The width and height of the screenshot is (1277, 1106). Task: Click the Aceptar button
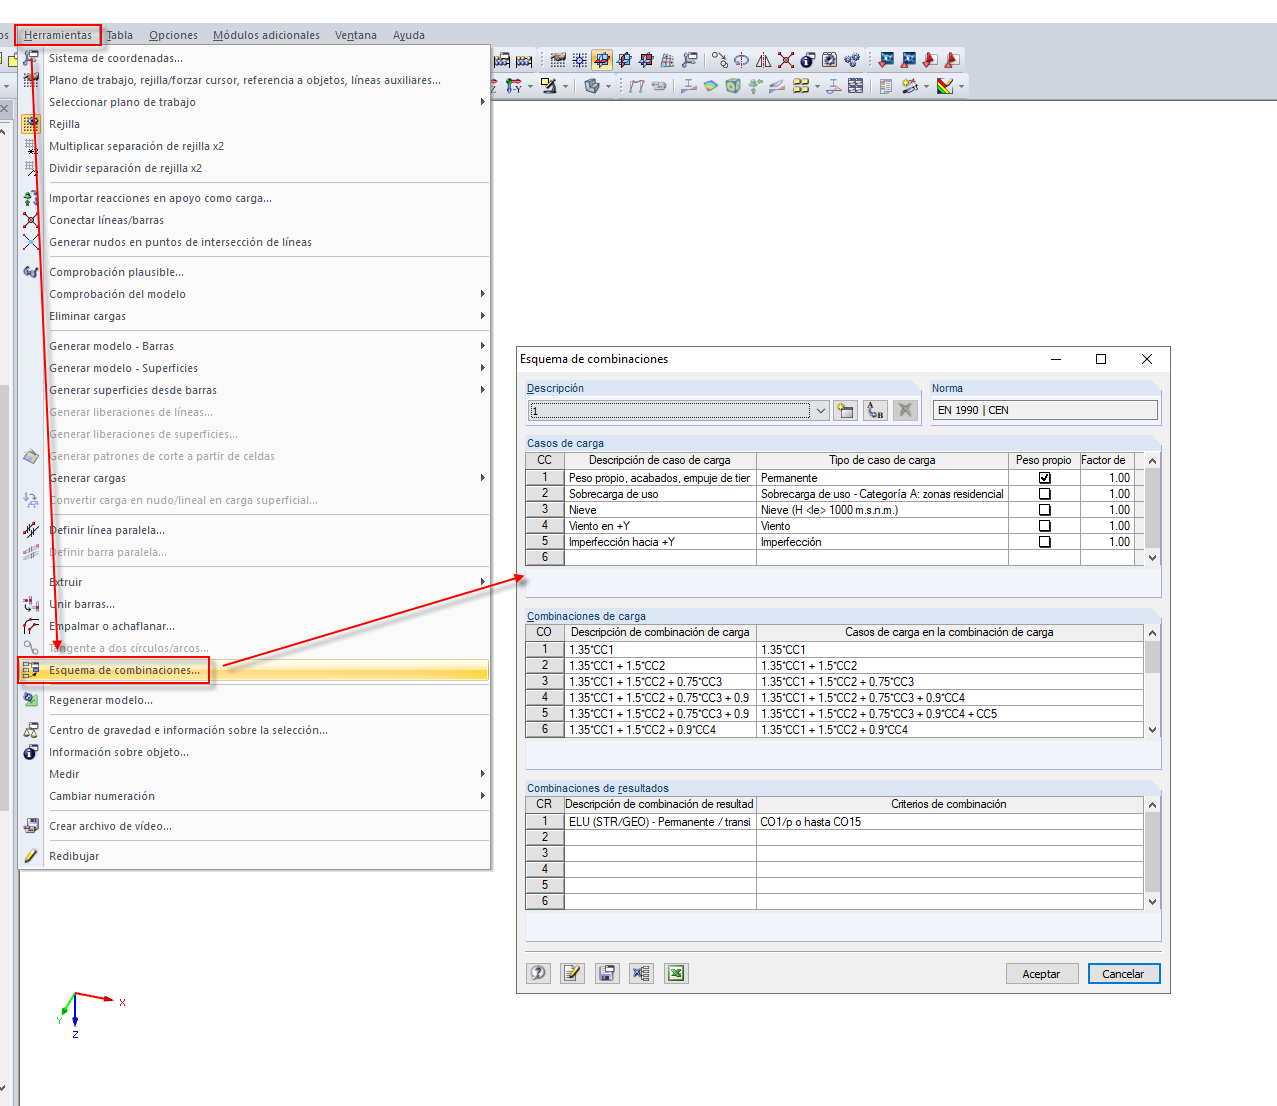pos(1041,974)
